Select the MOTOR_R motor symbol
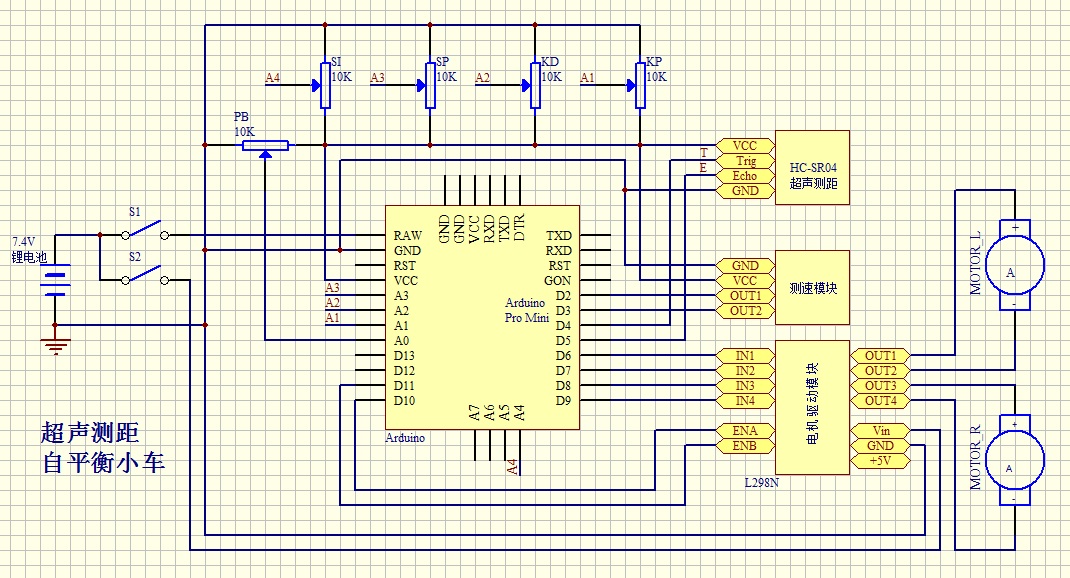This screenshot has width=1070, height=578. [1015, 460]
